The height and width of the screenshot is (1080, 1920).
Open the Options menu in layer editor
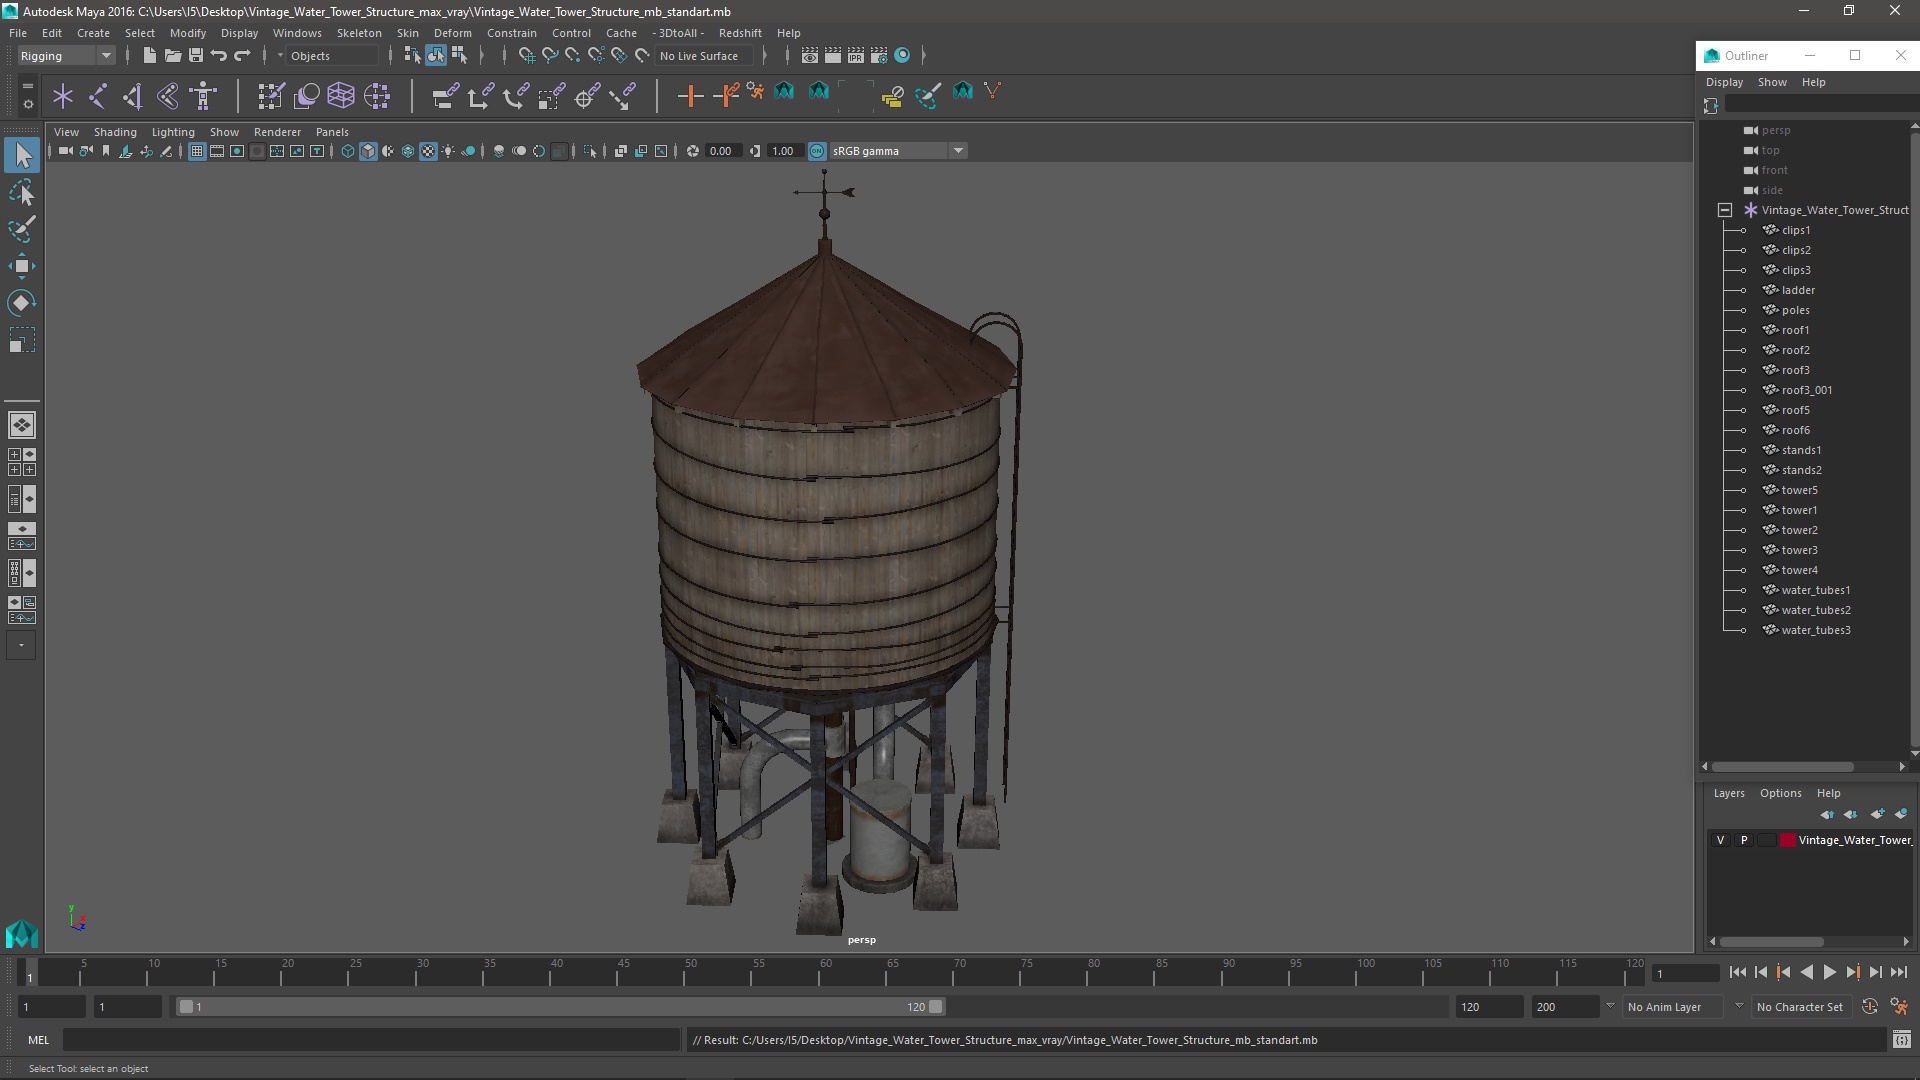(x=1781, y=793)
